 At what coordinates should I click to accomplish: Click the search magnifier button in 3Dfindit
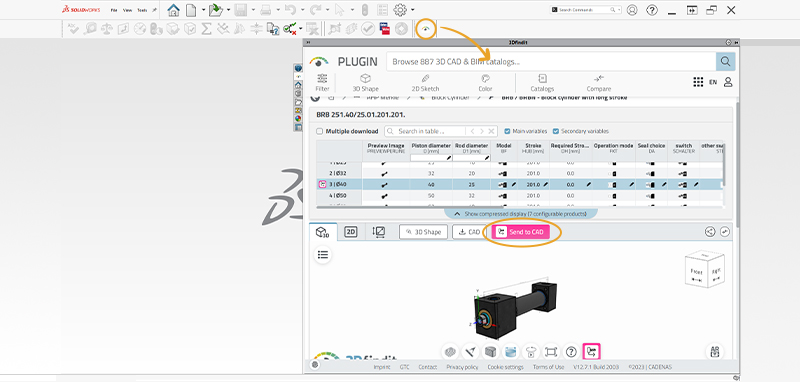(726, 62)
